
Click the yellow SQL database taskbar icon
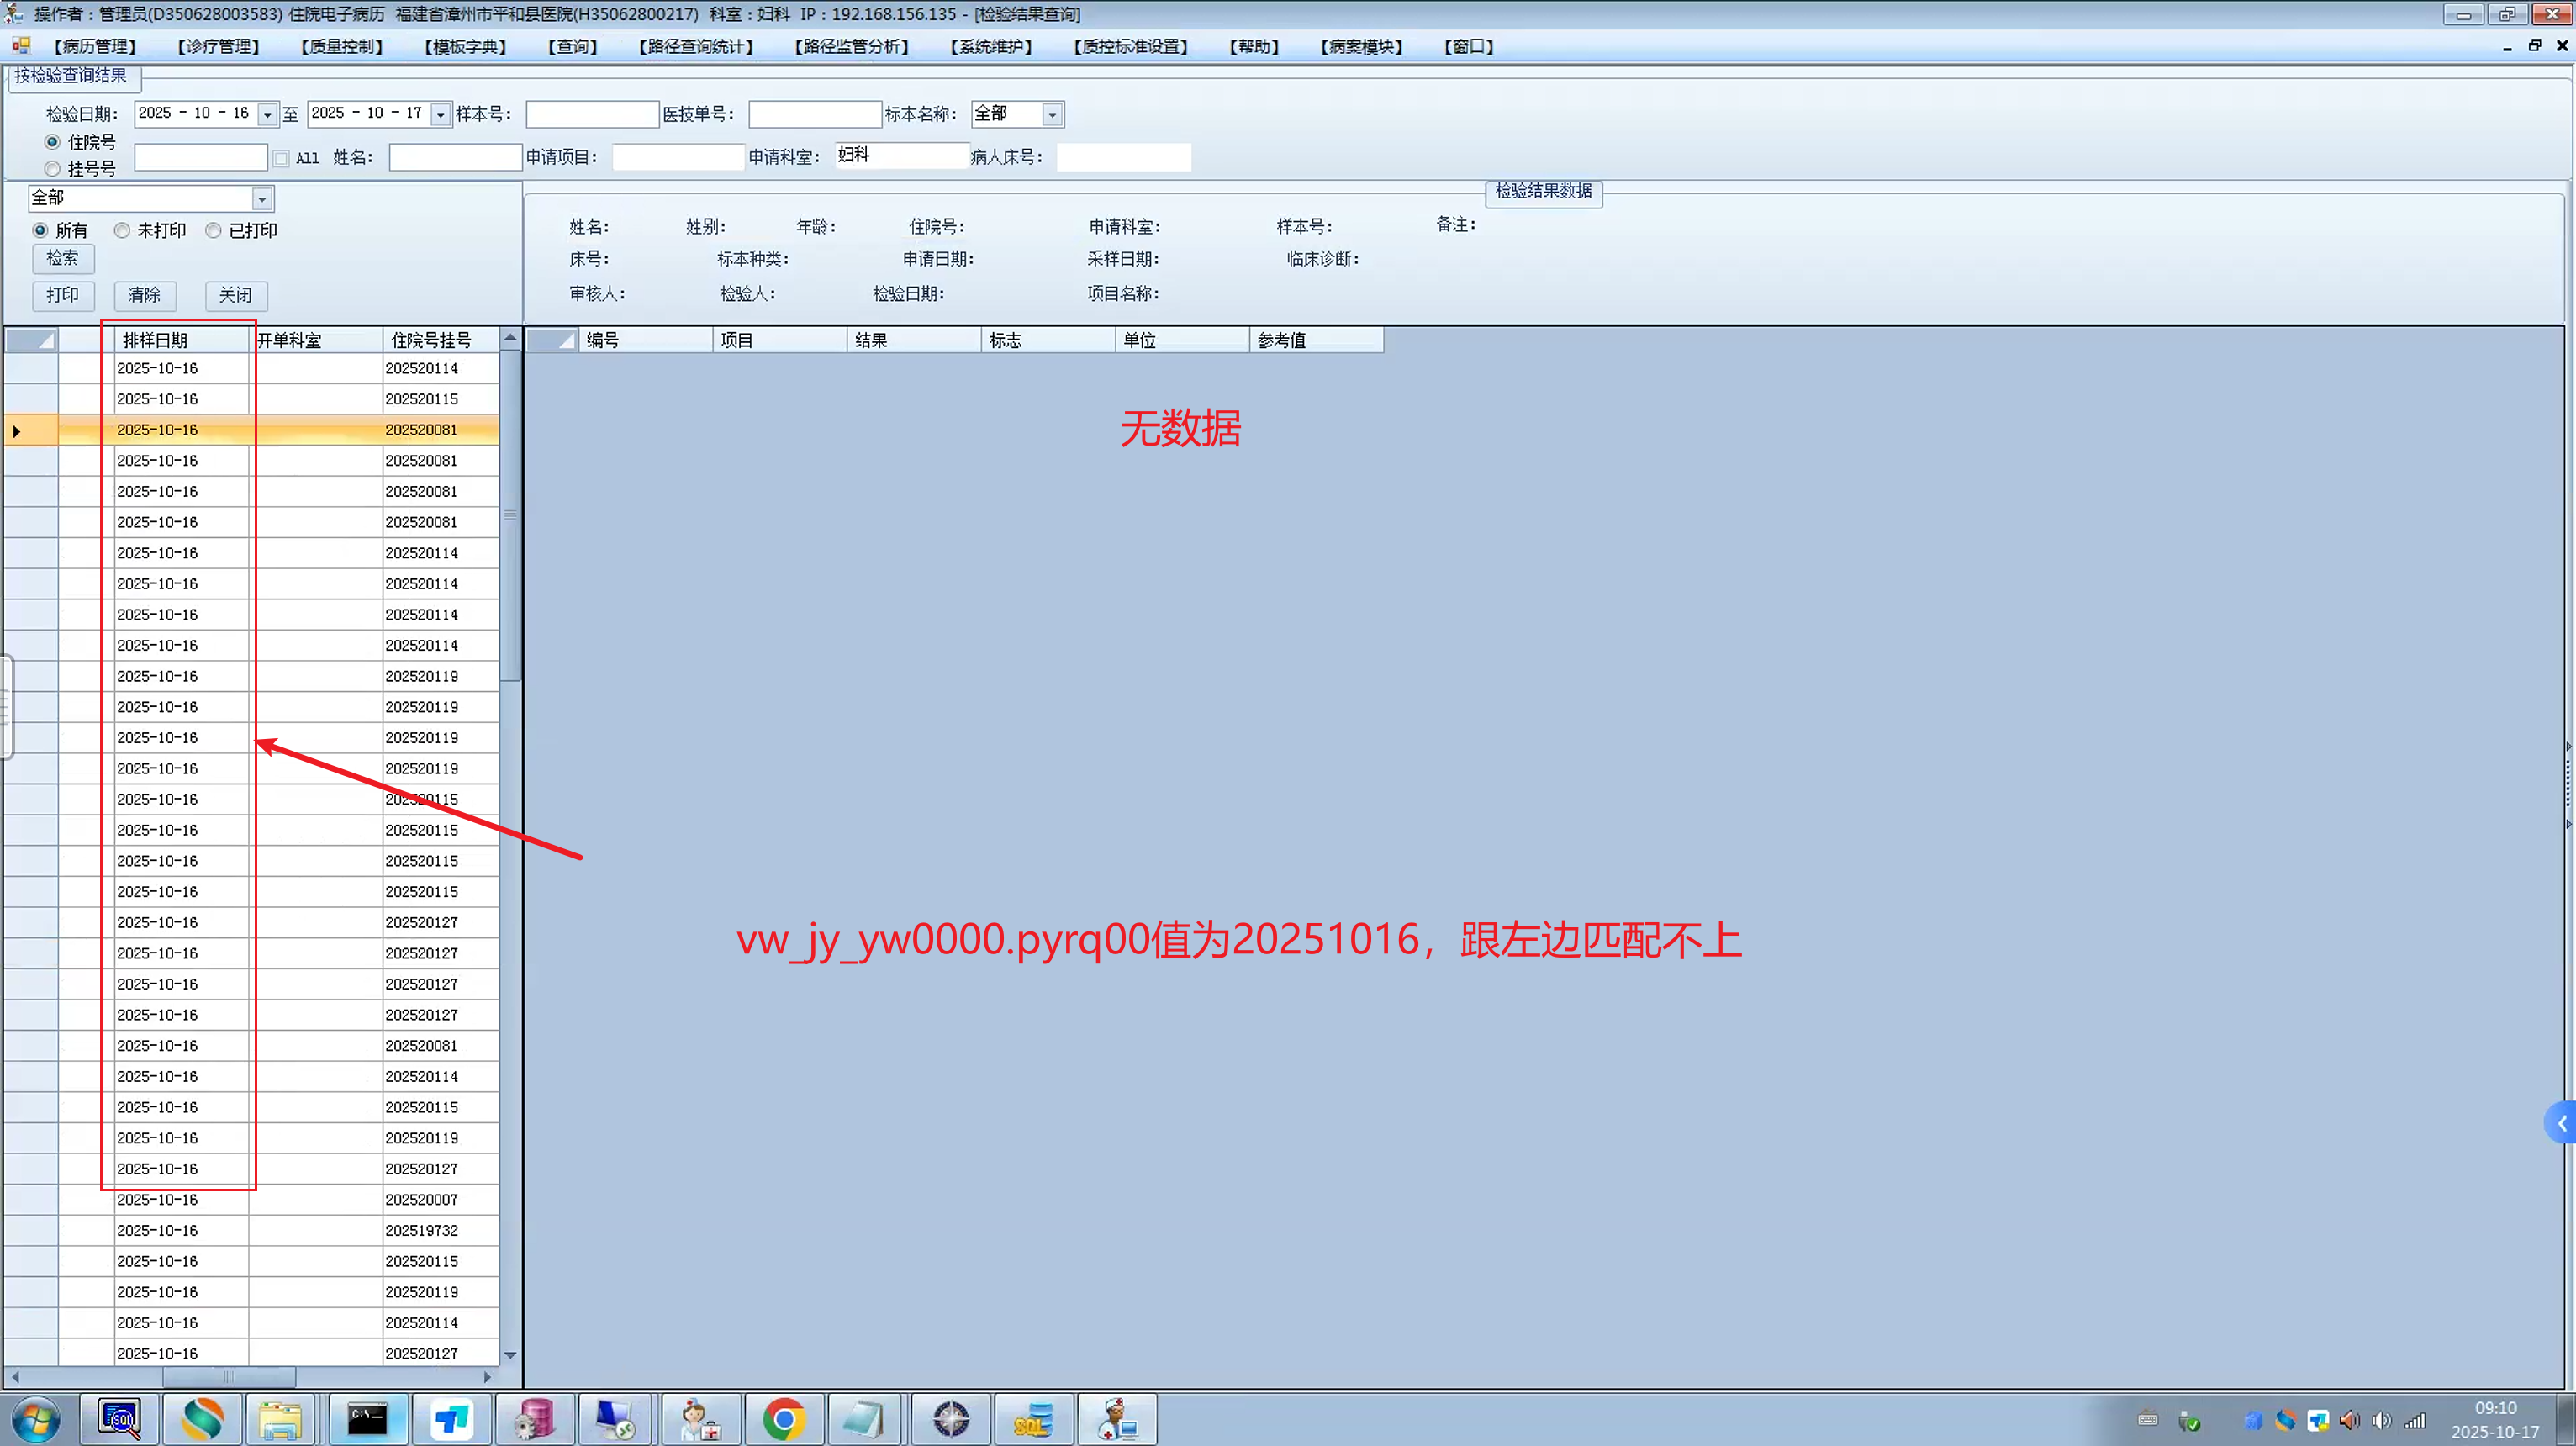1033,1419
